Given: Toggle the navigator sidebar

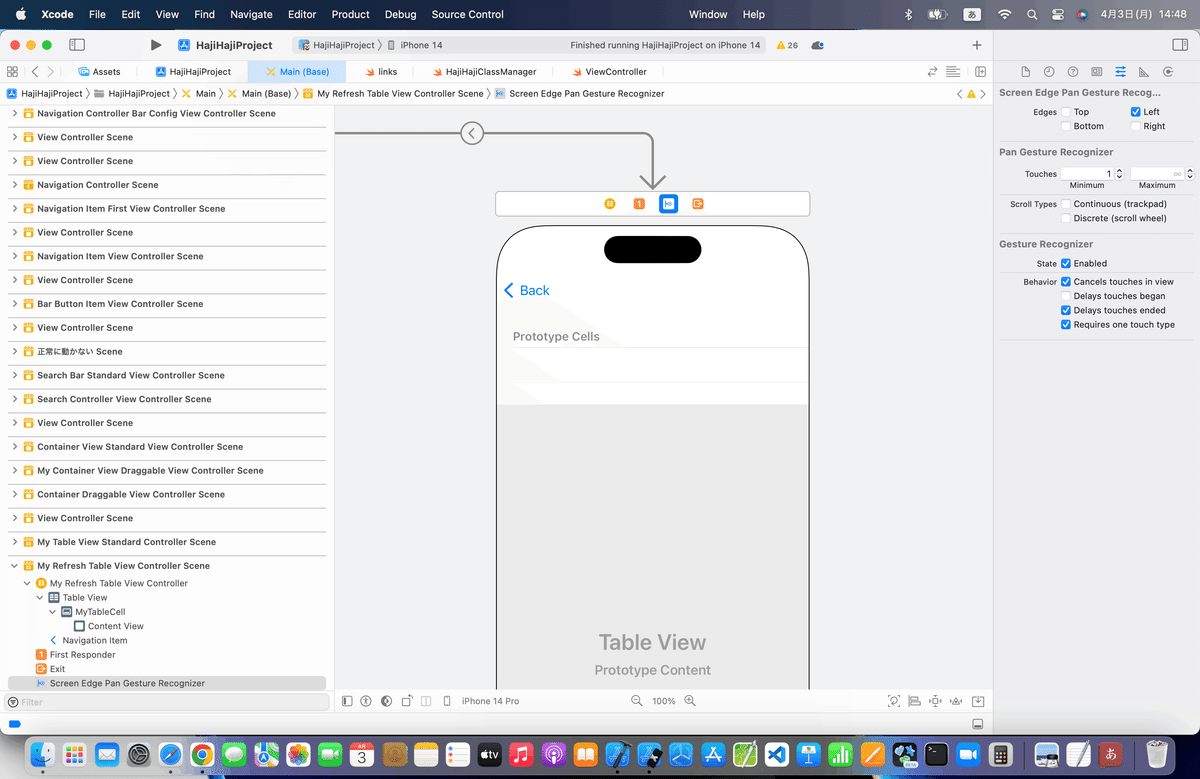Looking at the screenshot, I should point(77,45).
